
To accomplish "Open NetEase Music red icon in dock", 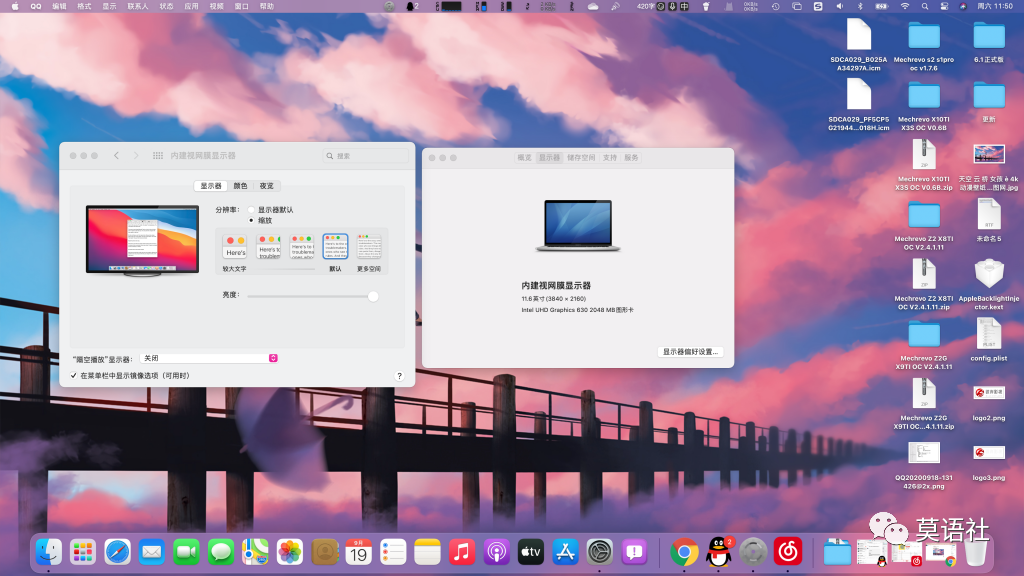I will click(x=788, y=552).
